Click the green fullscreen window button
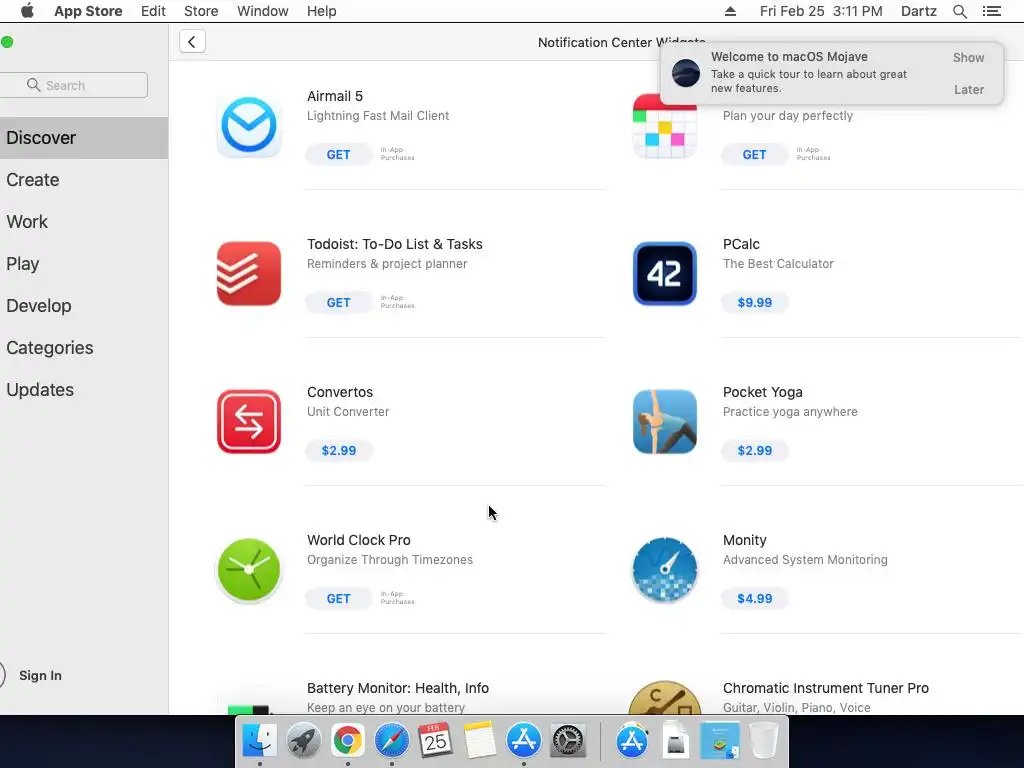This screenshot has height=768, width=1024. tap(7, 42)
